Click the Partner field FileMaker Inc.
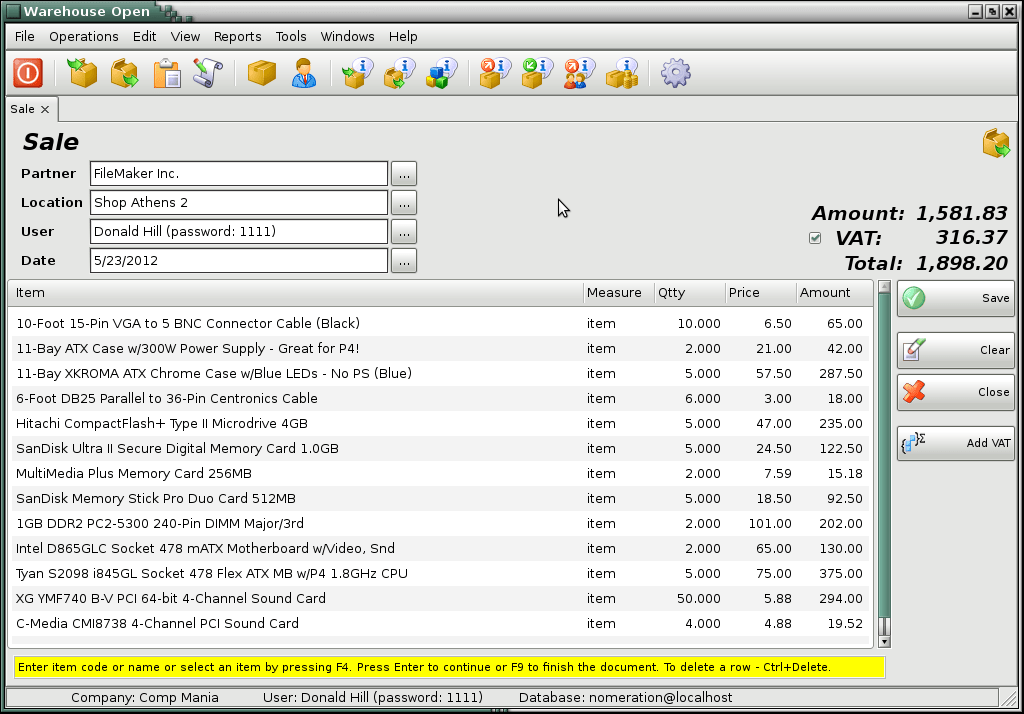This screenshot has width=1024, height=714. click(239, 174)
